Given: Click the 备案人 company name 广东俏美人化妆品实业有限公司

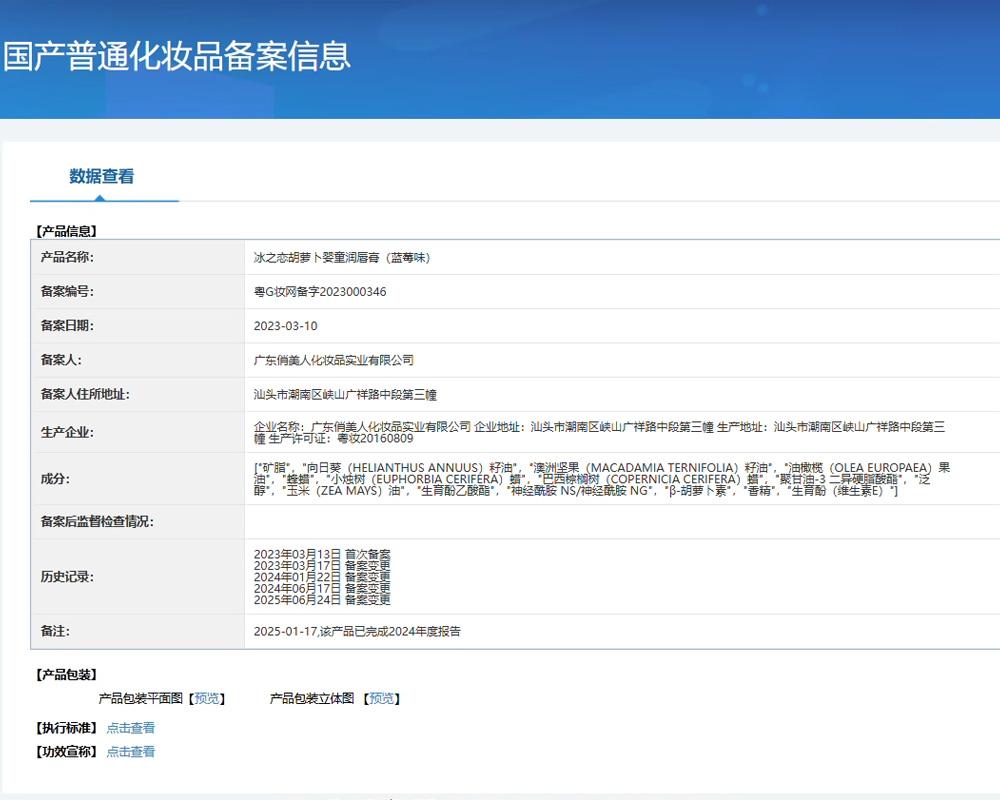Looking at the screenshot, I should pos(334,360).
